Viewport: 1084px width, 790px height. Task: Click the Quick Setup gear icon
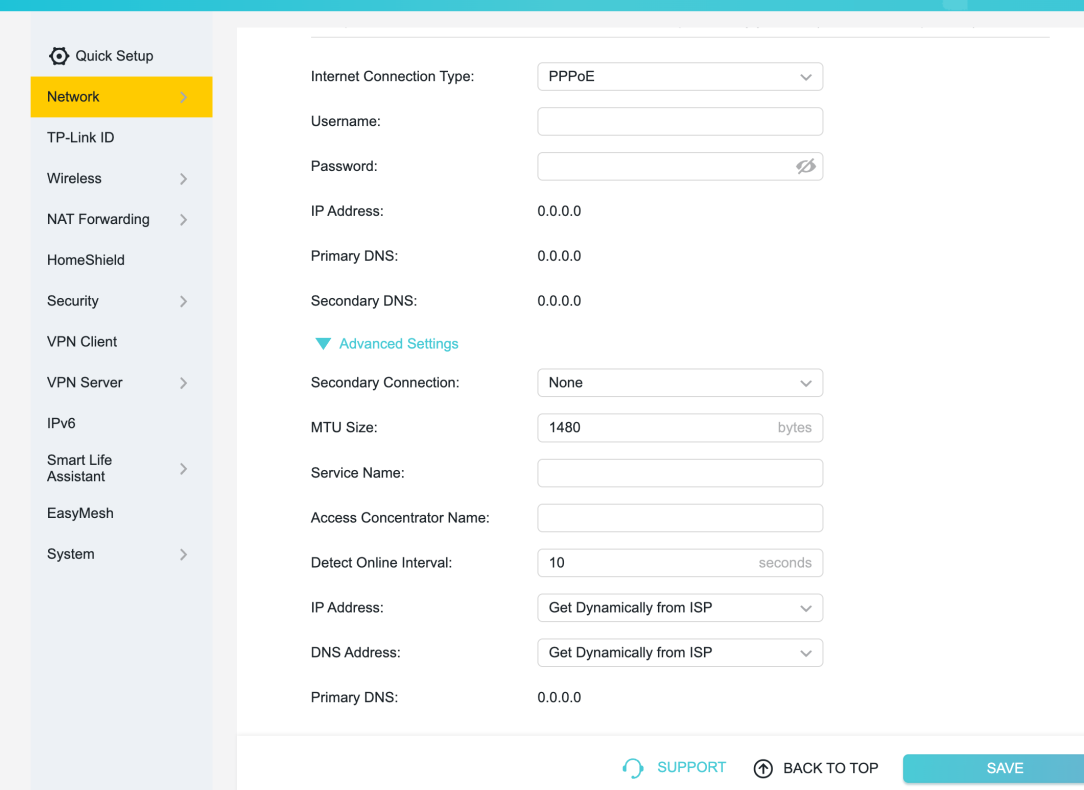point(59,56)
